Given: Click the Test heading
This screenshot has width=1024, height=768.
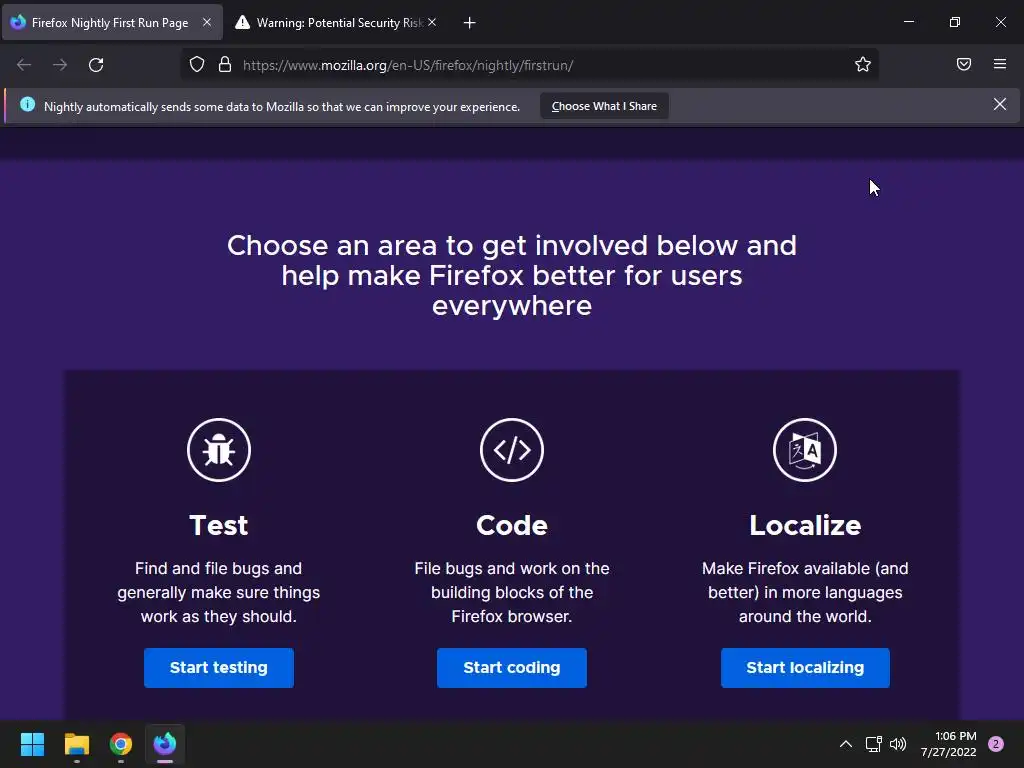Looking at the screenshot, I should tap(219, 525).
